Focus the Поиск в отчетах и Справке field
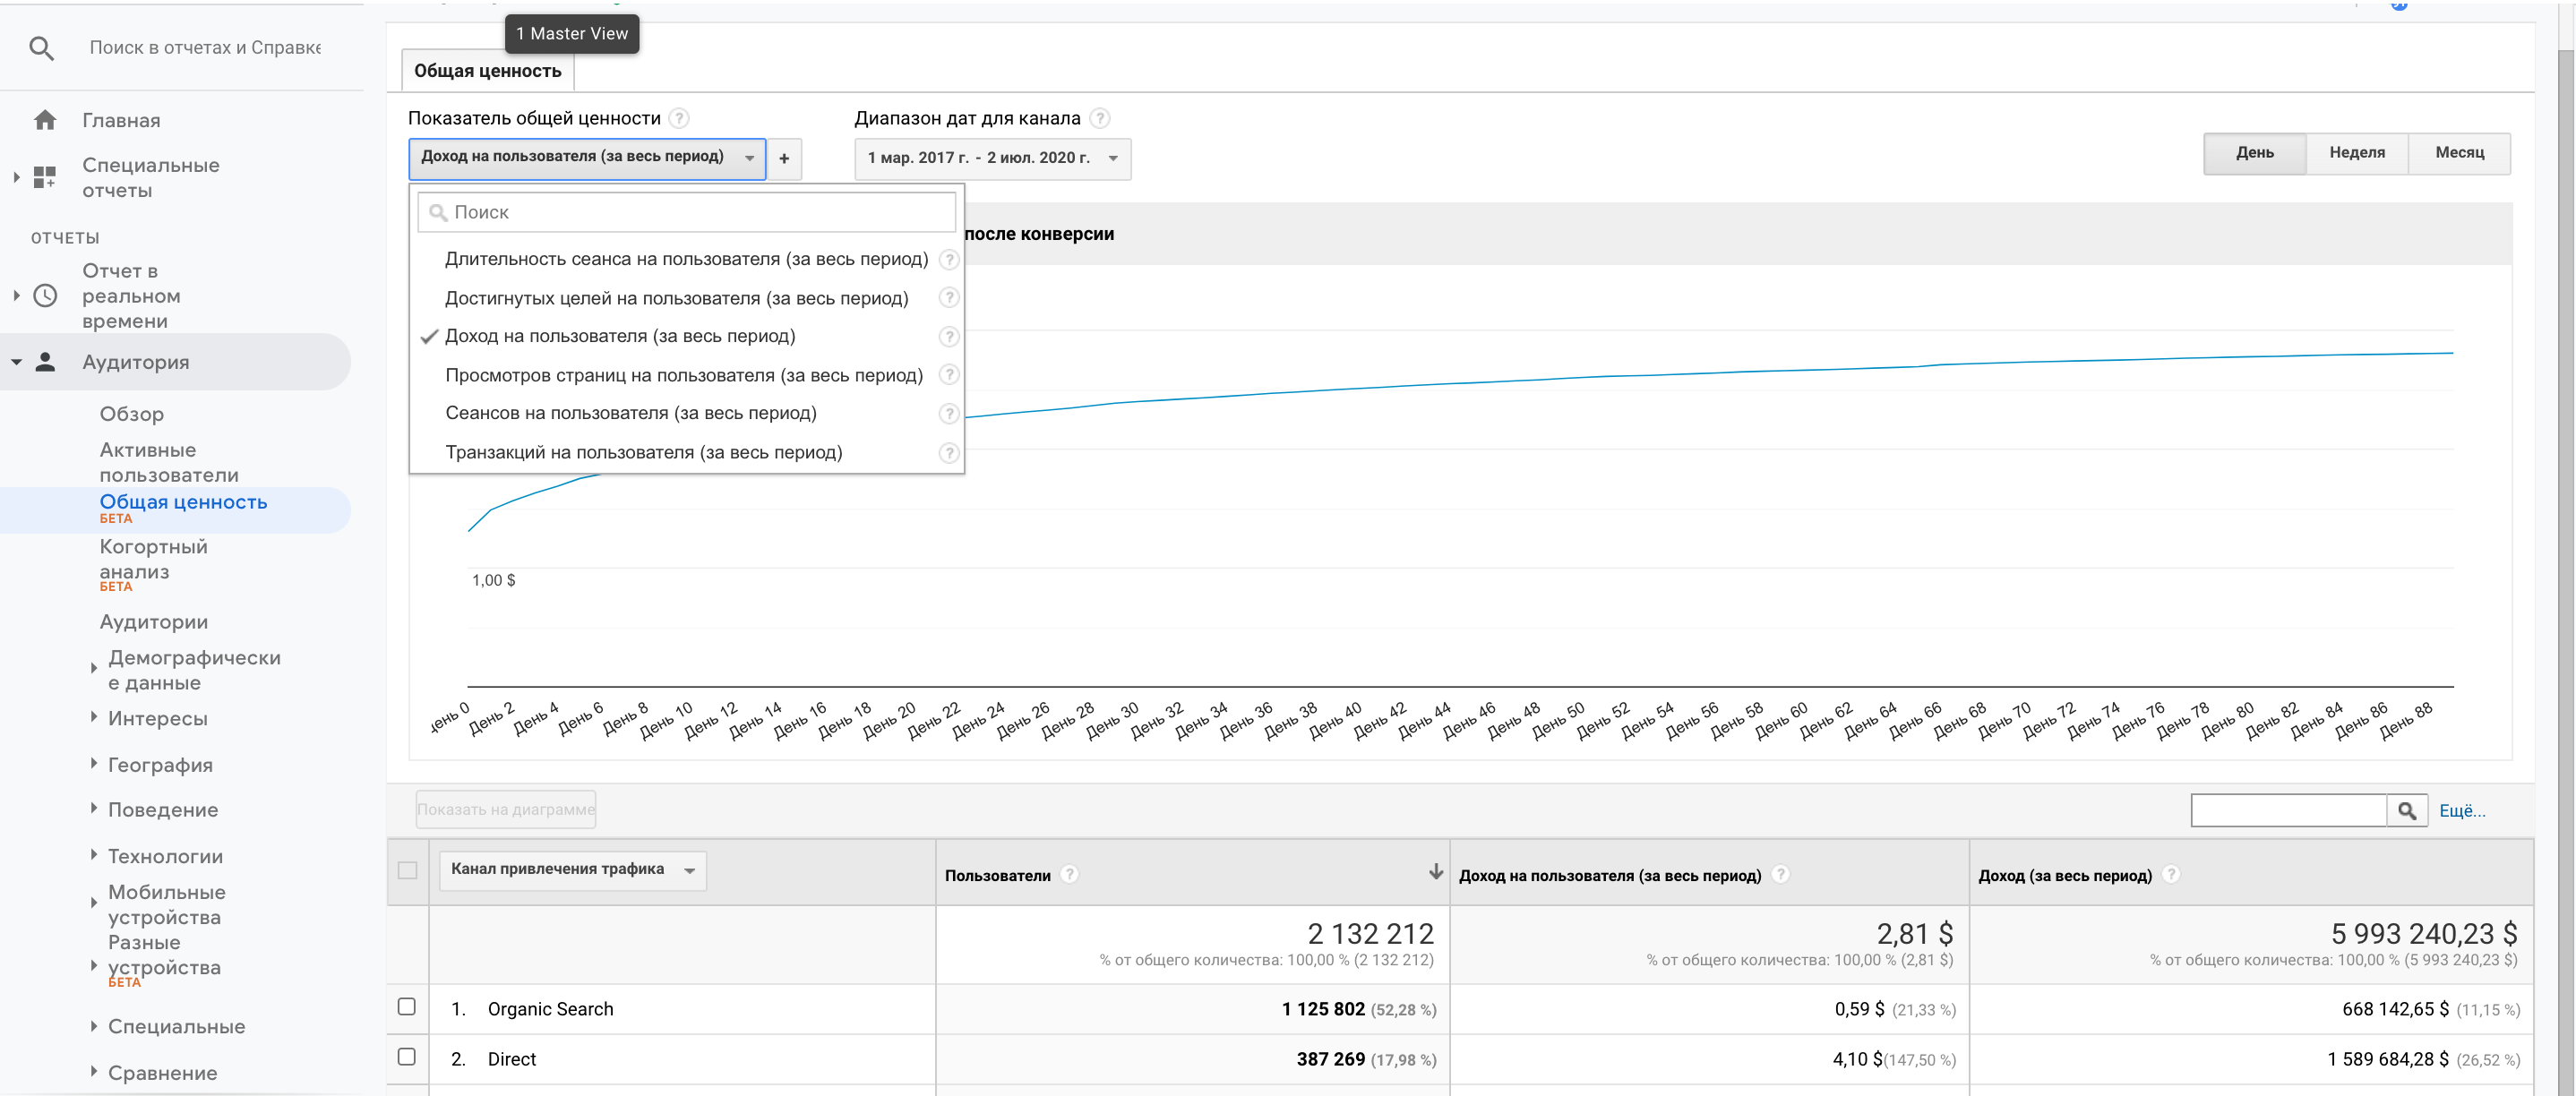This screenshot has width=2576, height=1096. [205, 48]
